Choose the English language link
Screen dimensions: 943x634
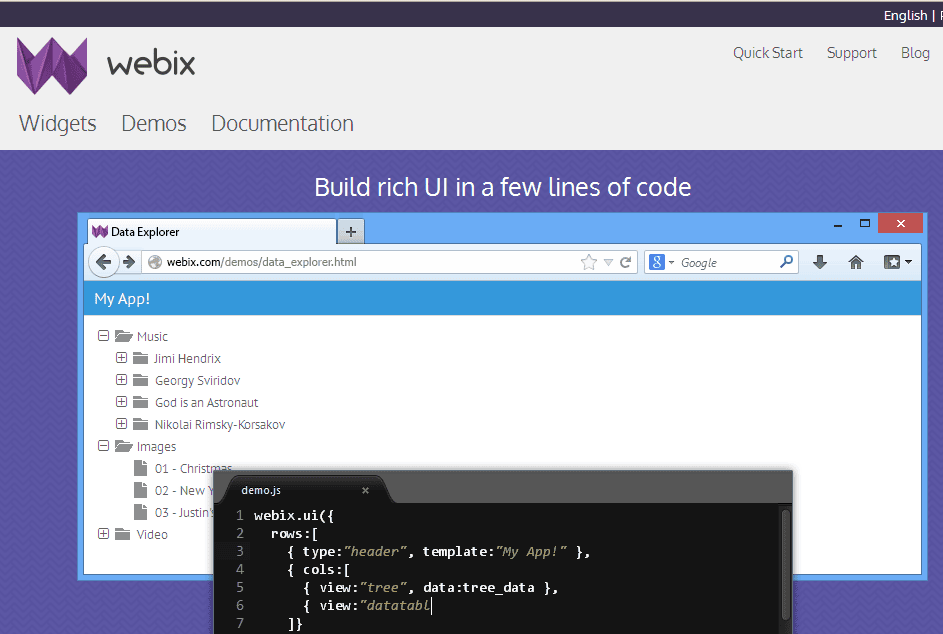905,16
